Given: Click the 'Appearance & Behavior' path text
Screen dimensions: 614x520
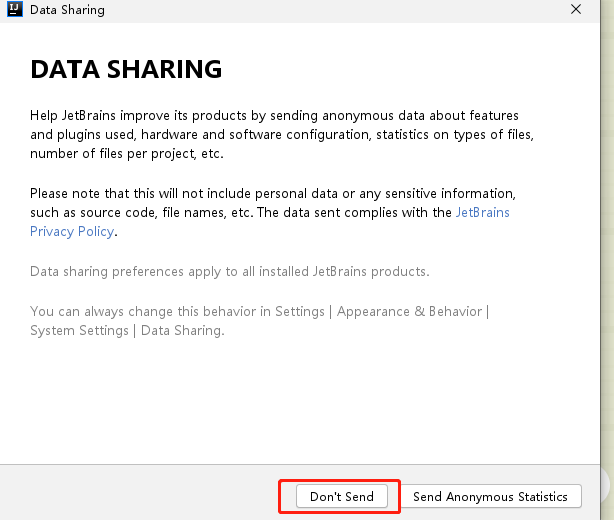Looking at the screenshot, I should pyautogui.click(x=409, y=311).
